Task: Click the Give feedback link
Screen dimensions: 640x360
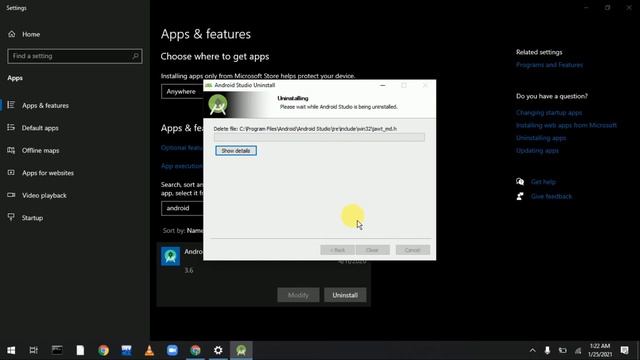Action: (551, 196)
